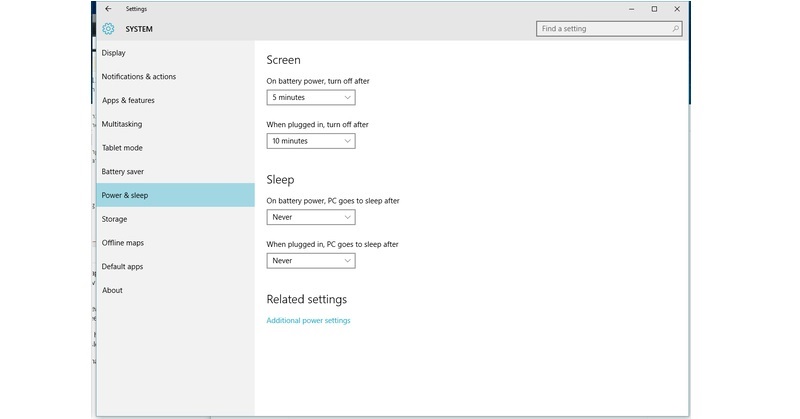The image size is (800, 419).
Task: Maximize the Settings window
Action: pos(654,9)
